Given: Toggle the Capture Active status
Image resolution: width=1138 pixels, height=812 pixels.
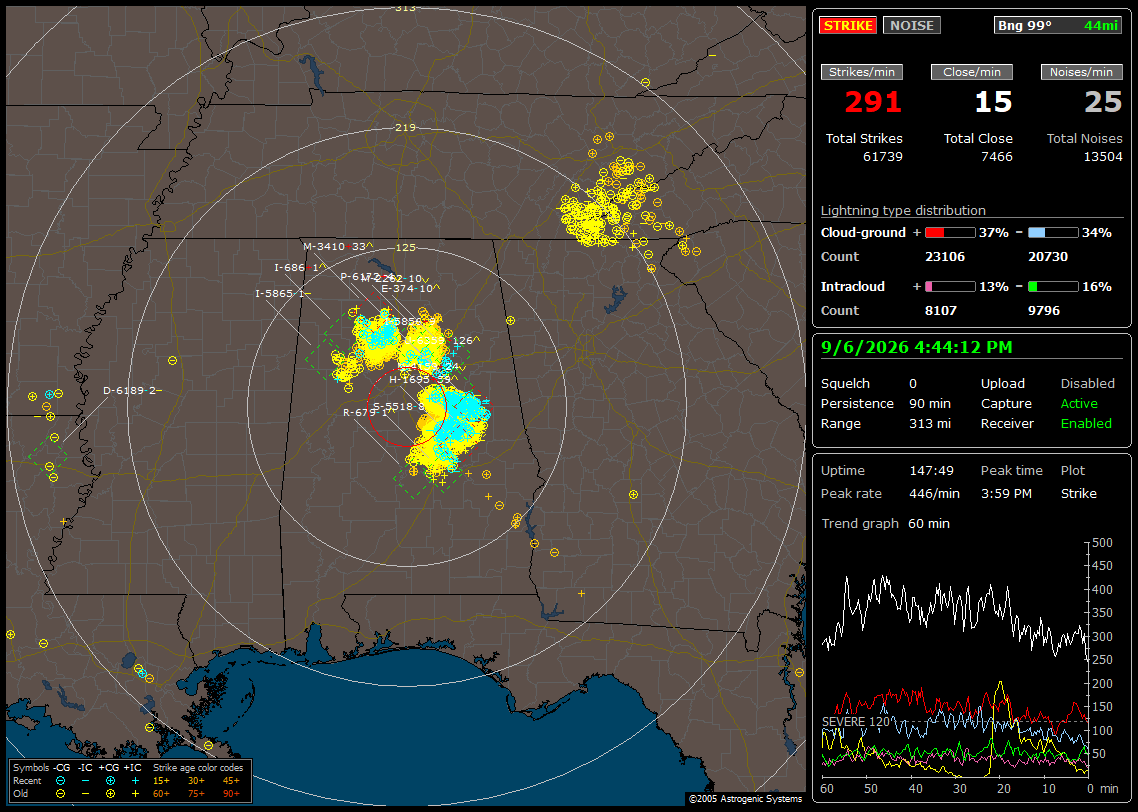Looking at the screenshot, I should [1078, 403].
